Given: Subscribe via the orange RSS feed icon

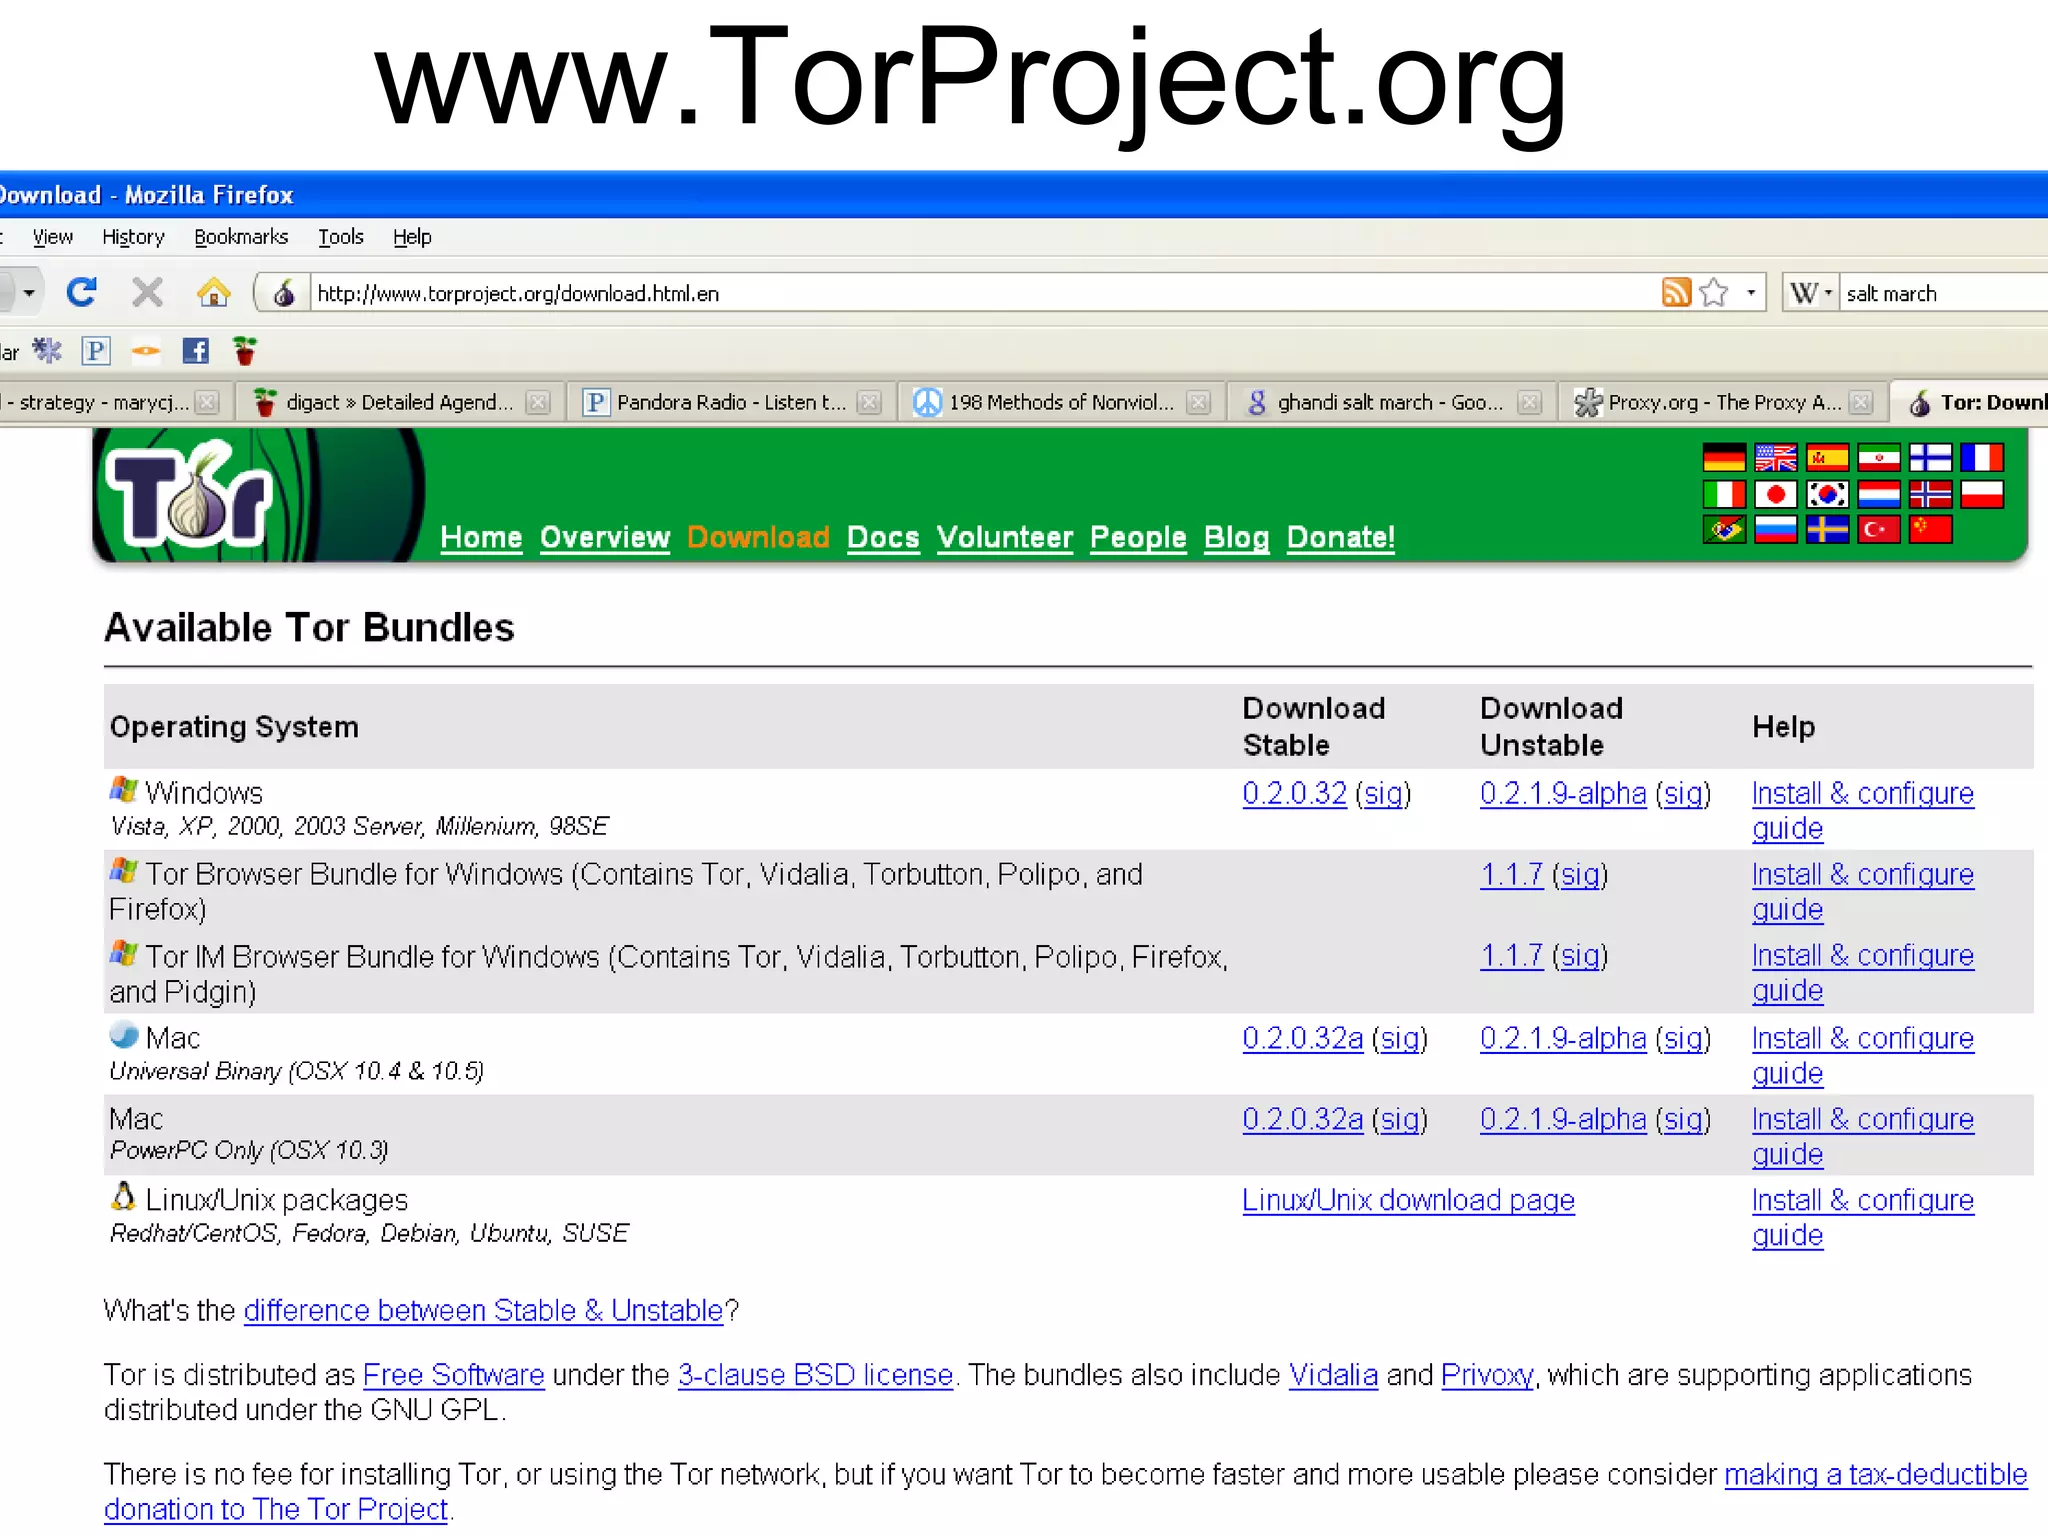Looking at the screenshot, I should click(x=1676, y=292).
